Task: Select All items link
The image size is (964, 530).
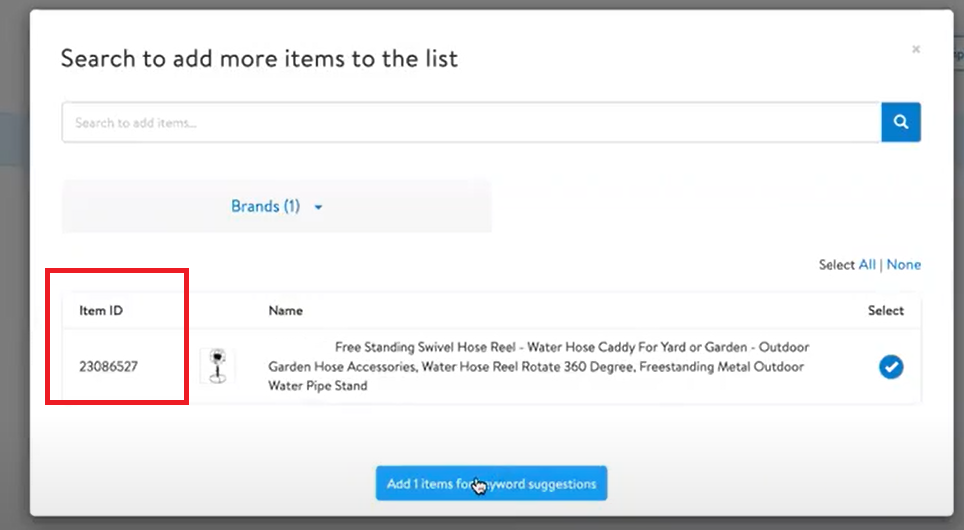Action: pos(867,265)
